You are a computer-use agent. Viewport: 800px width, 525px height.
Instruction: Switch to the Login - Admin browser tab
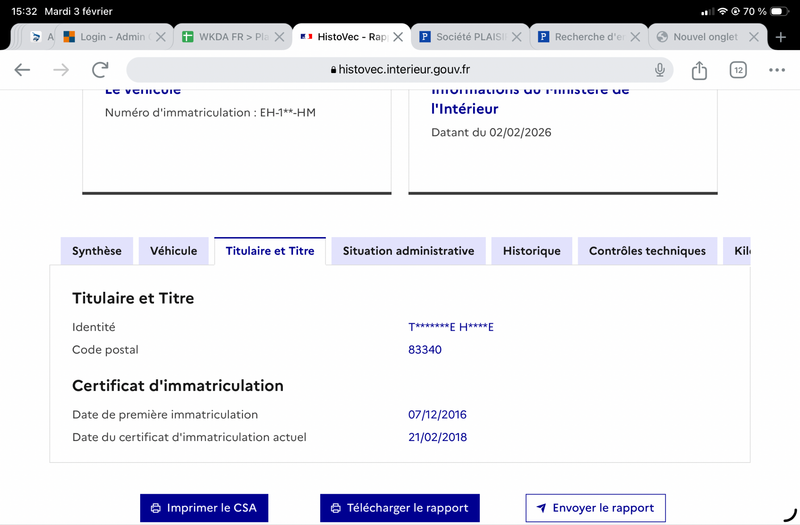click(x=105, y=37)
